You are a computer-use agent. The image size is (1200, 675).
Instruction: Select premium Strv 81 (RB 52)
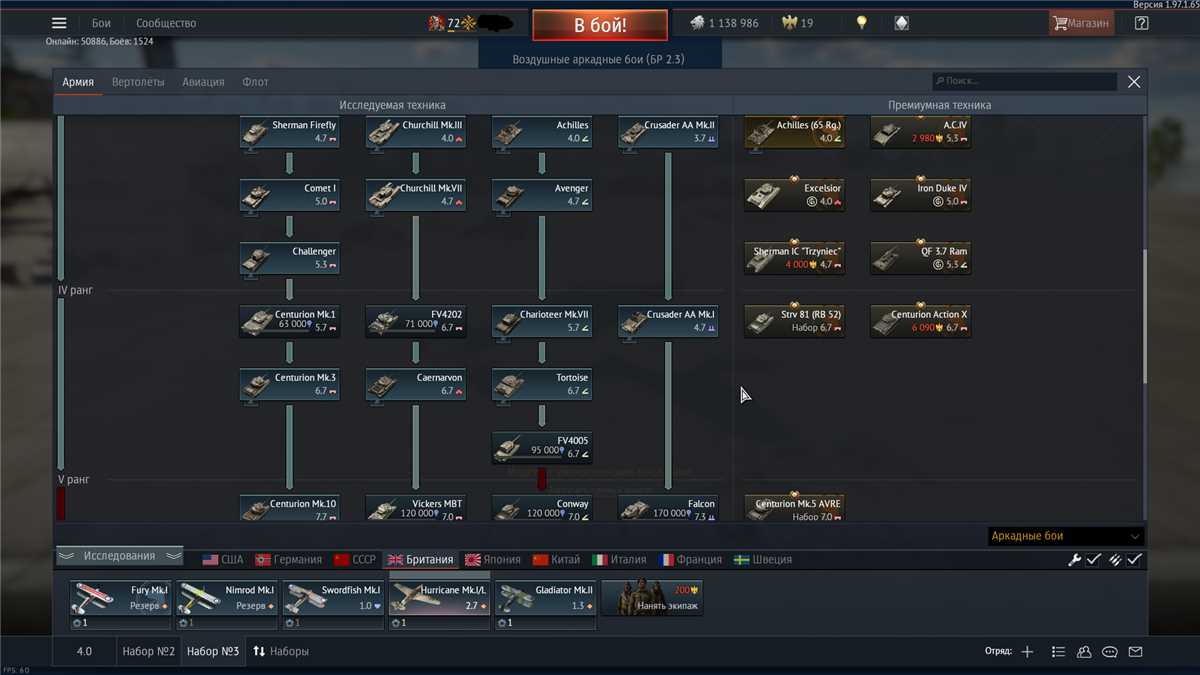click(x=795, y=321)
